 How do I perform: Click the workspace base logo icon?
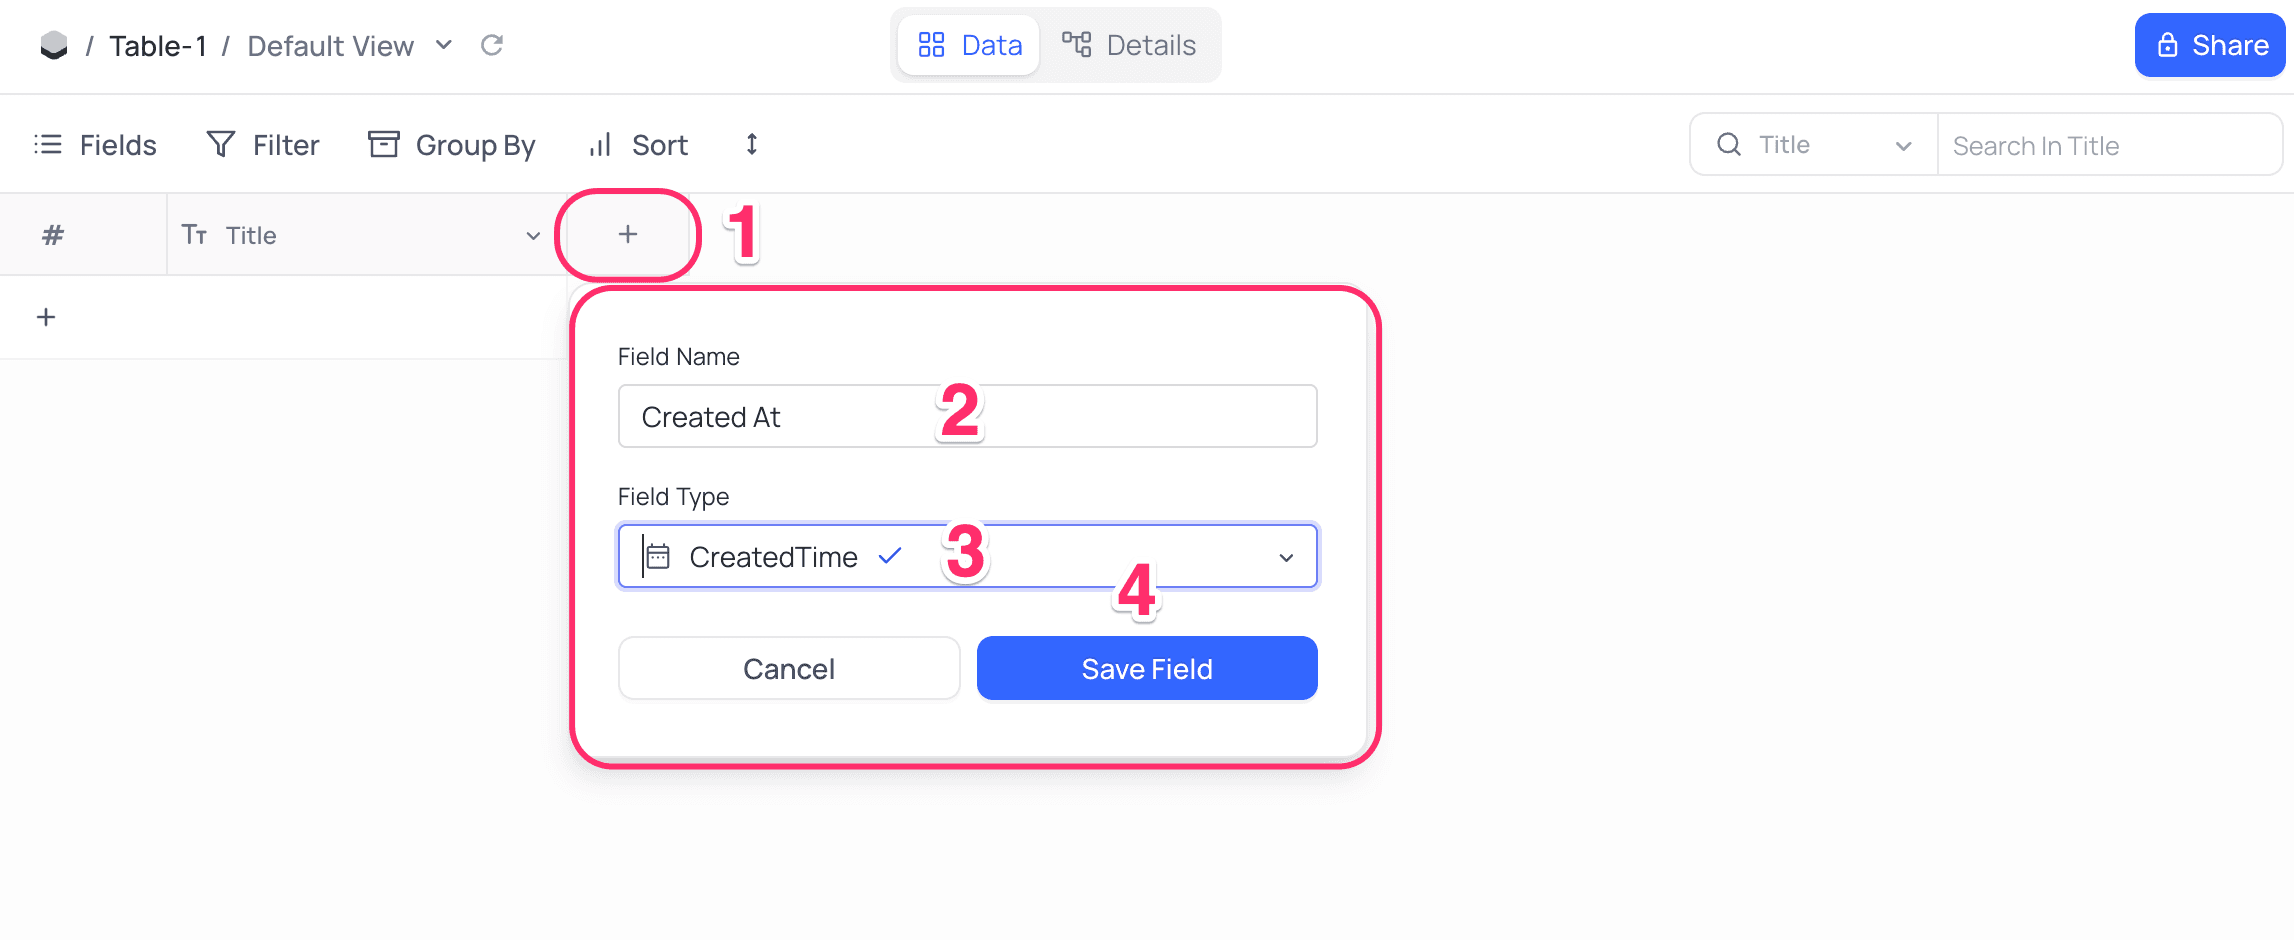point(54,45)
